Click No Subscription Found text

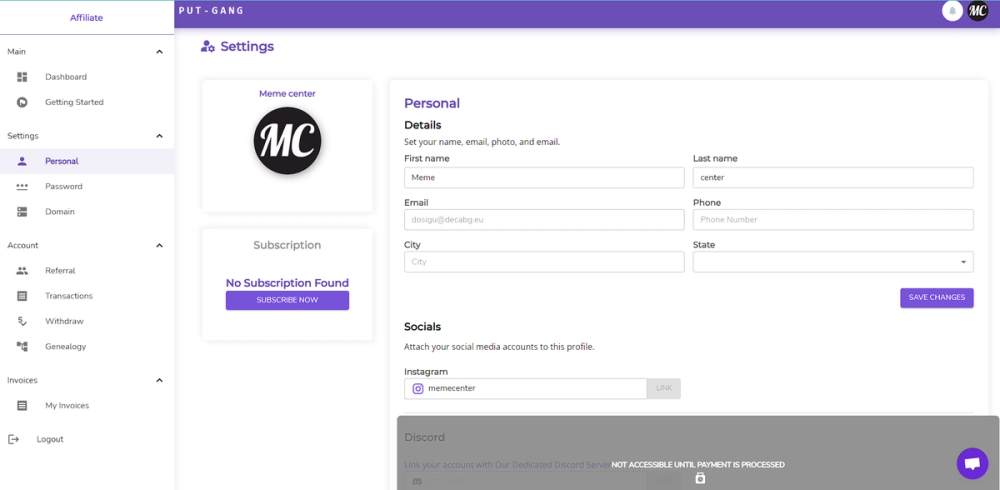(x=287, y=283)
